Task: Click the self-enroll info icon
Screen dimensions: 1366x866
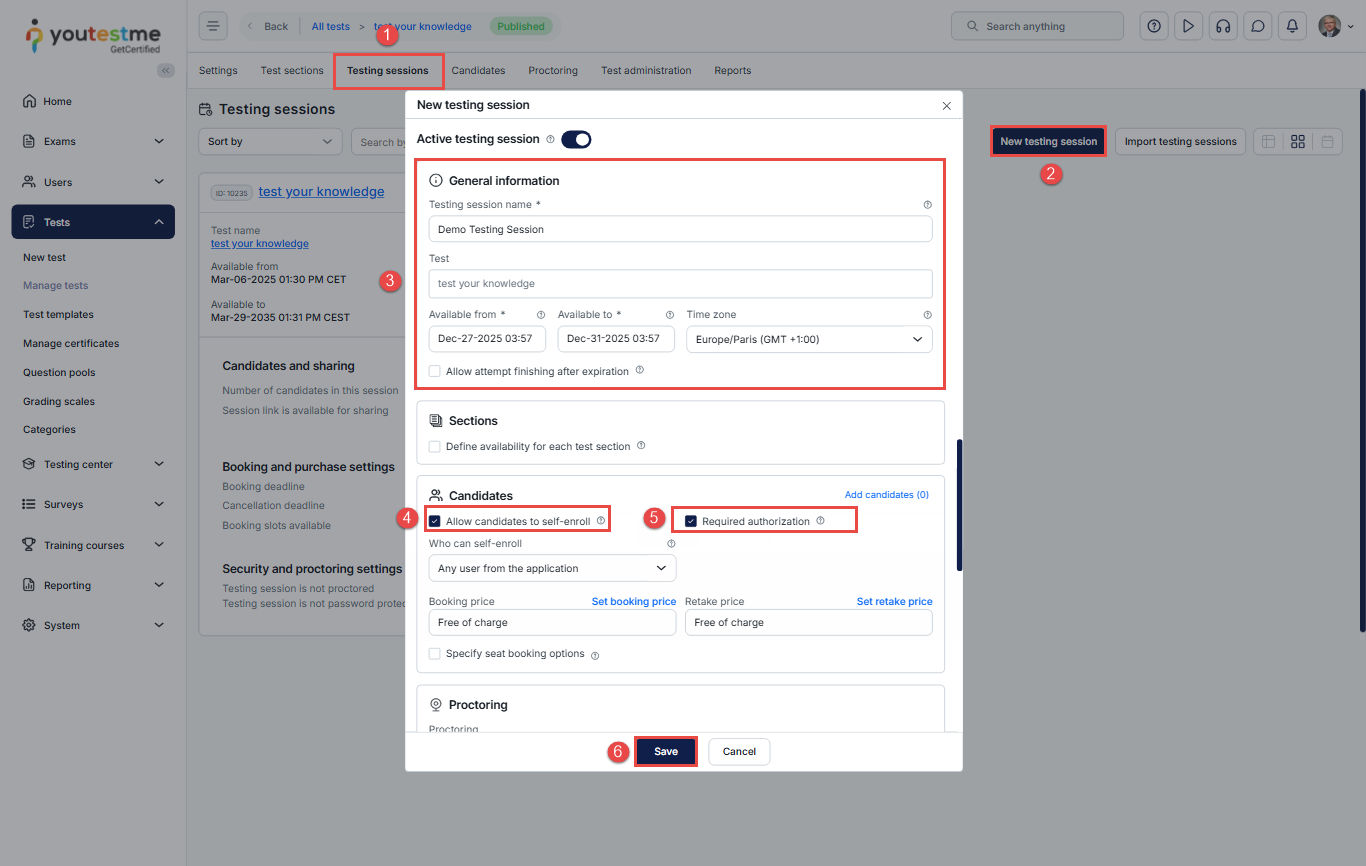Action: [601, 521]
